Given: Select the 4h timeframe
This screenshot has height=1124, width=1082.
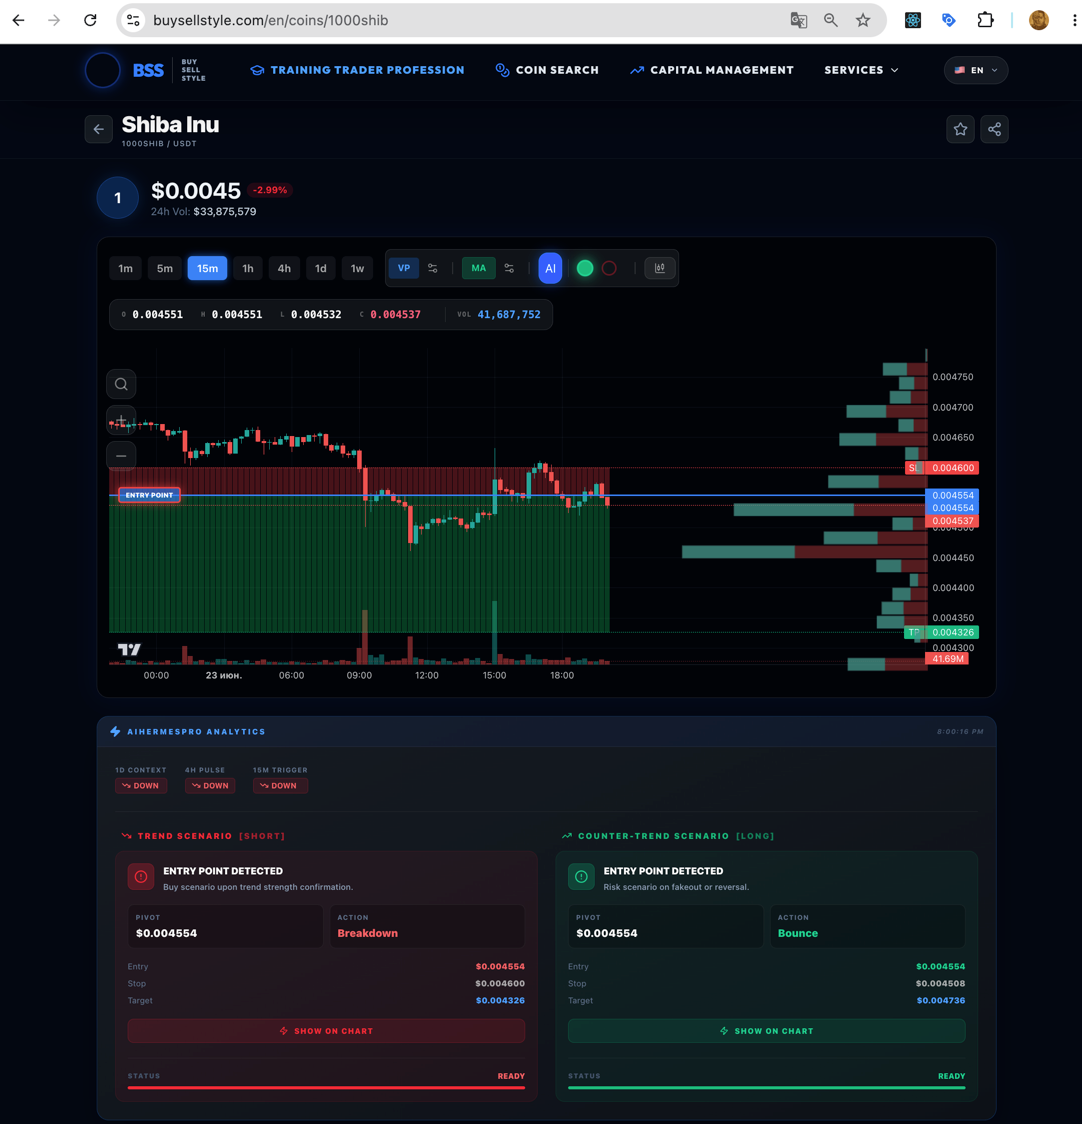Looking at the screenshot, I should click(284, 268).
